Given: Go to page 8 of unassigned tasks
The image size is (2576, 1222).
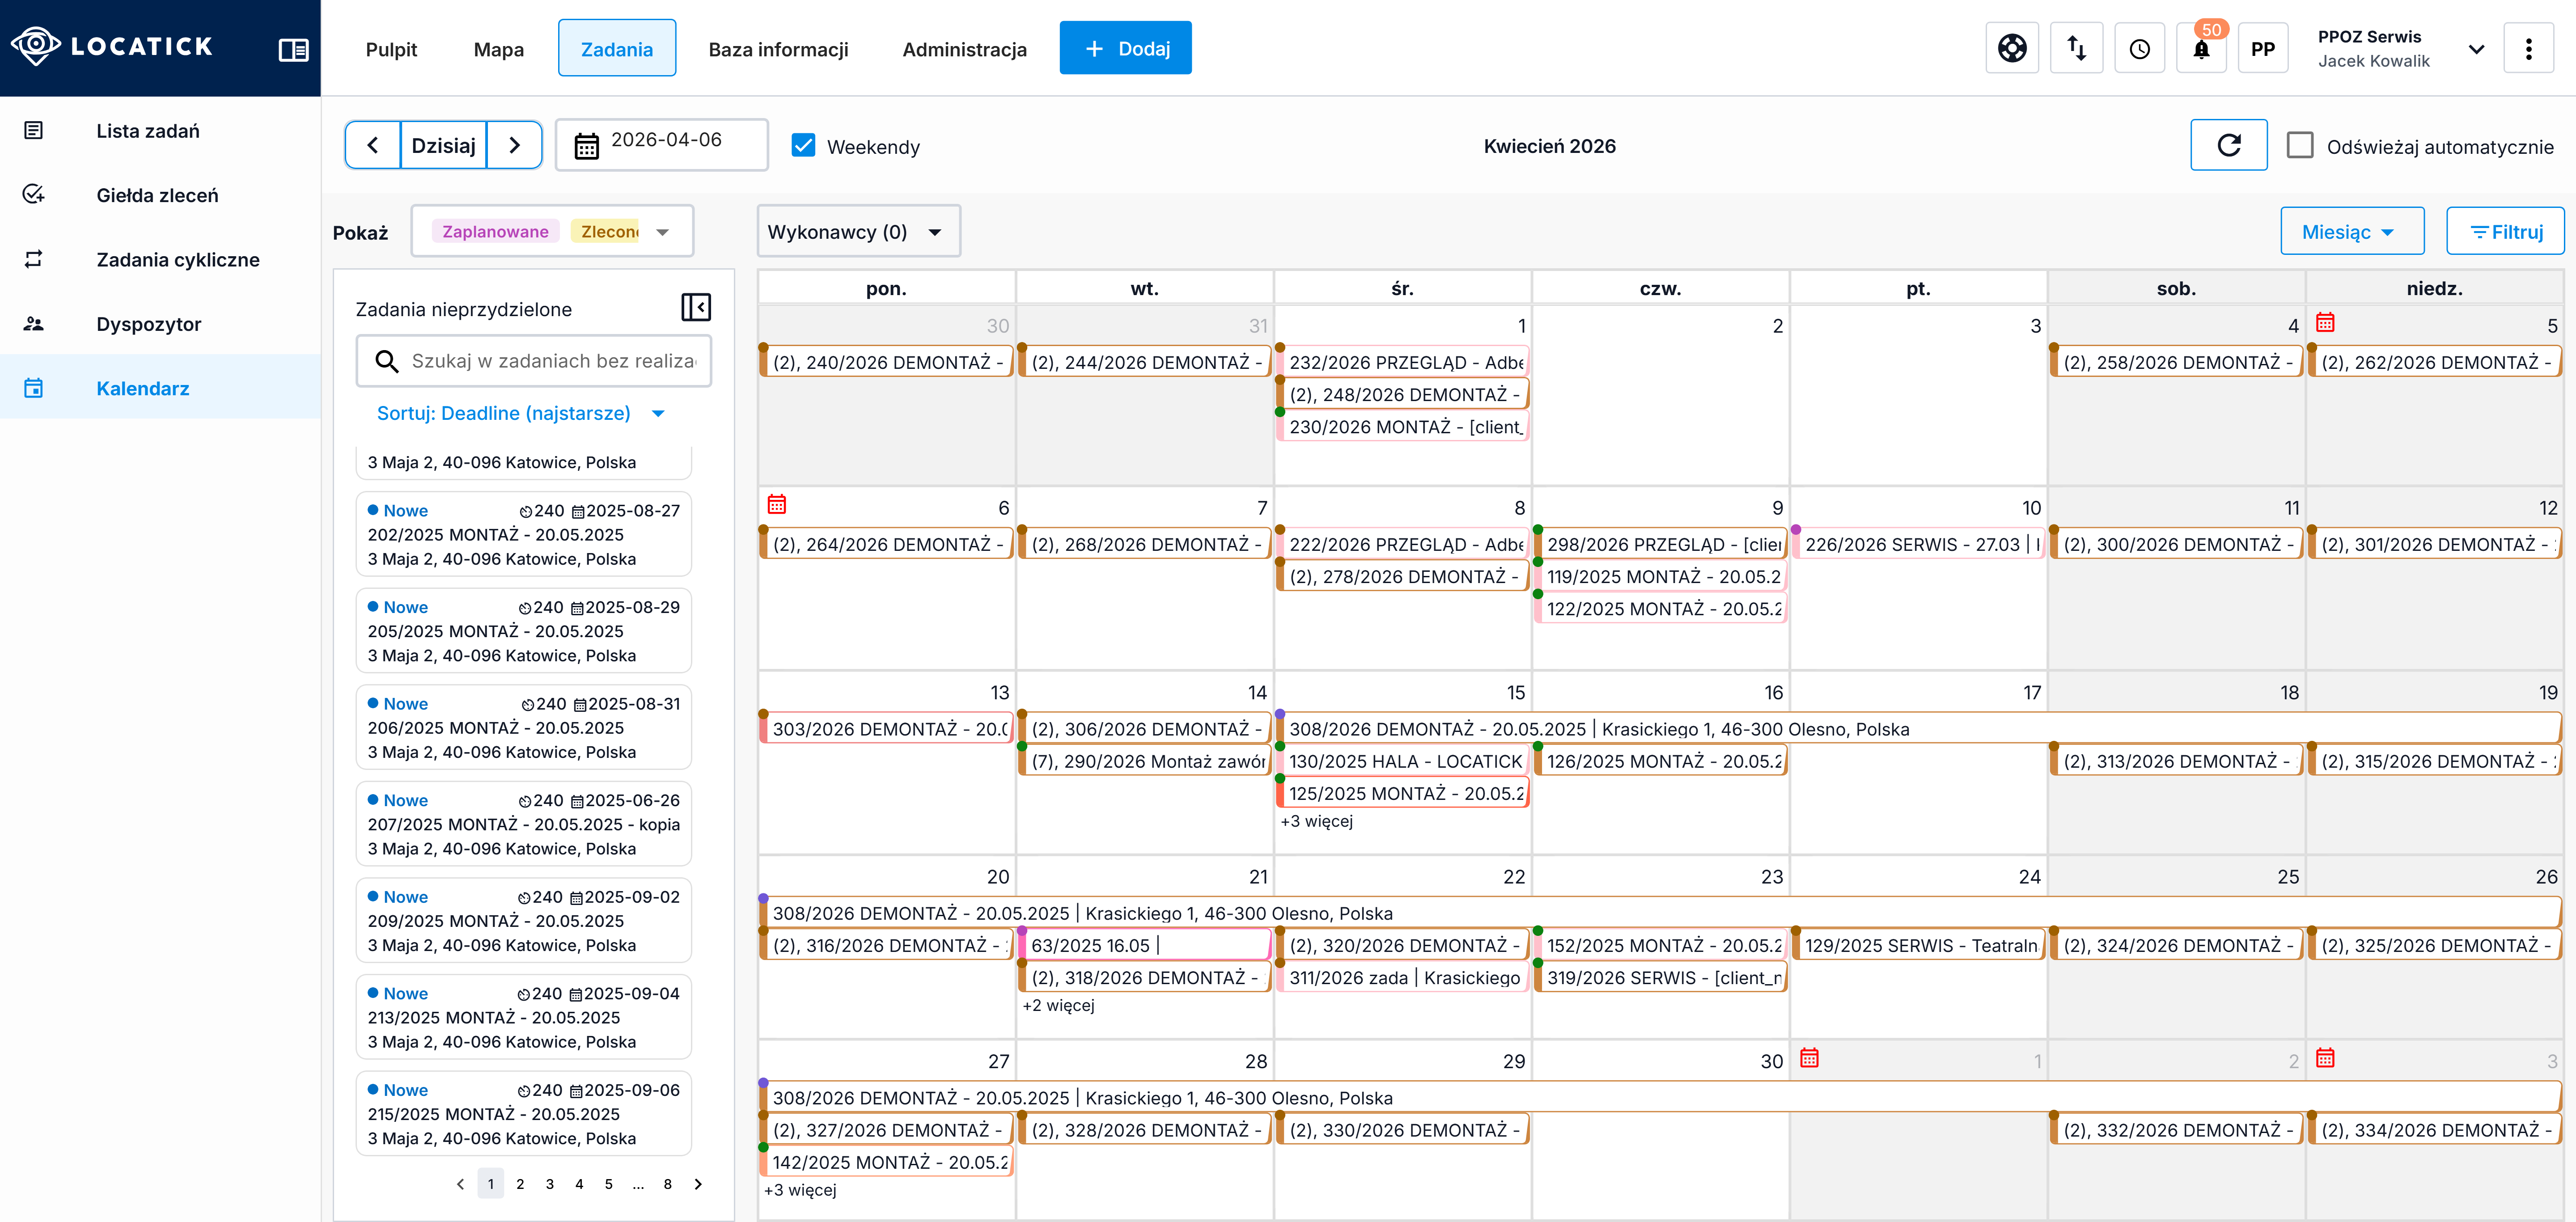Looking at the screenshot, I should pos(668,1184).
